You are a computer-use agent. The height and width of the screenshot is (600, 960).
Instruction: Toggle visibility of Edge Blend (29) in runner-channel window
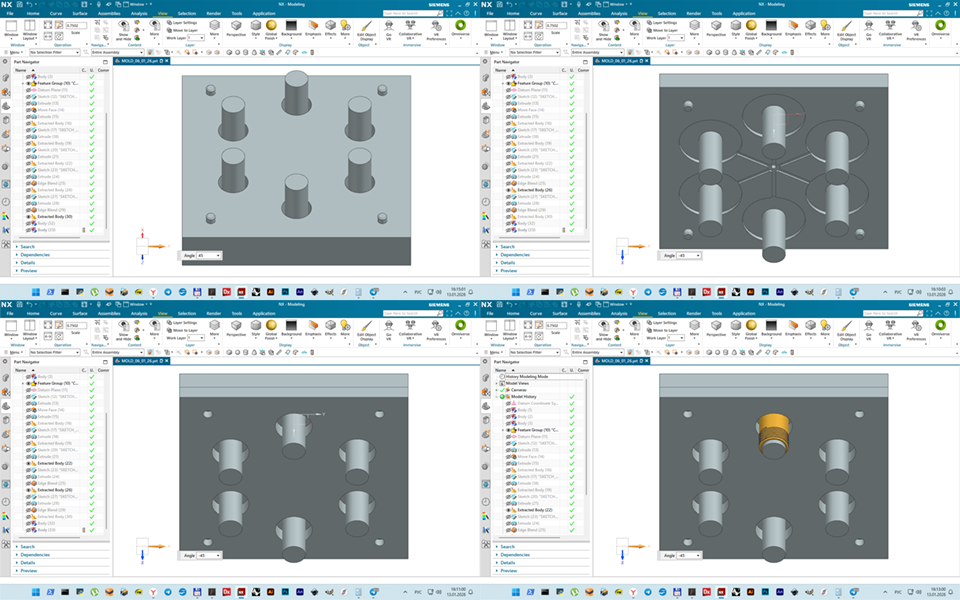tap(508, 210)
